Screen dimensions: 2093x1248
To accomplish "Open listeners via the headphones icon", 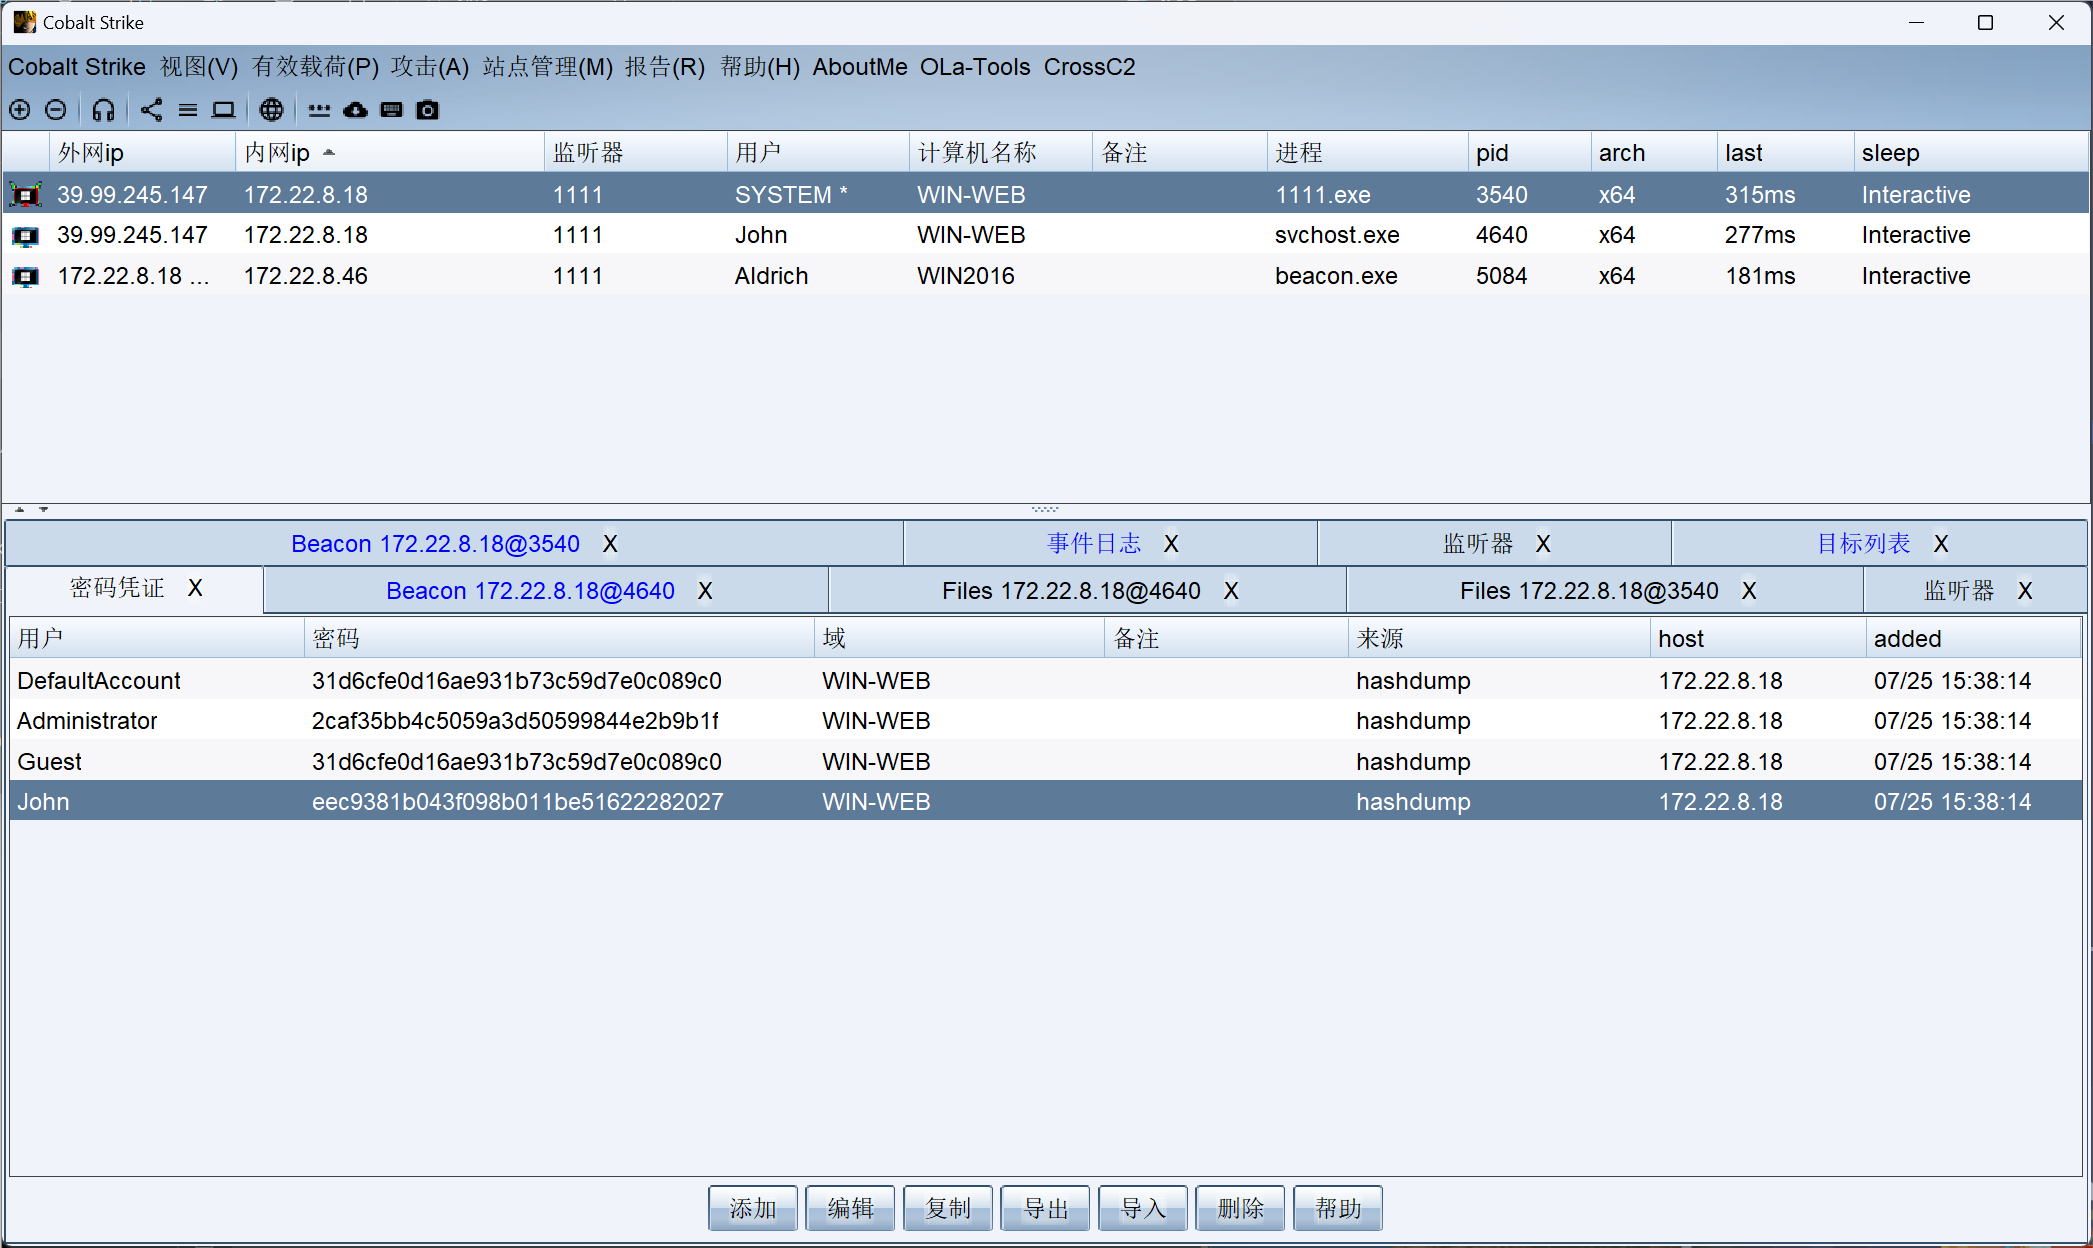I will tap(103, 110).
